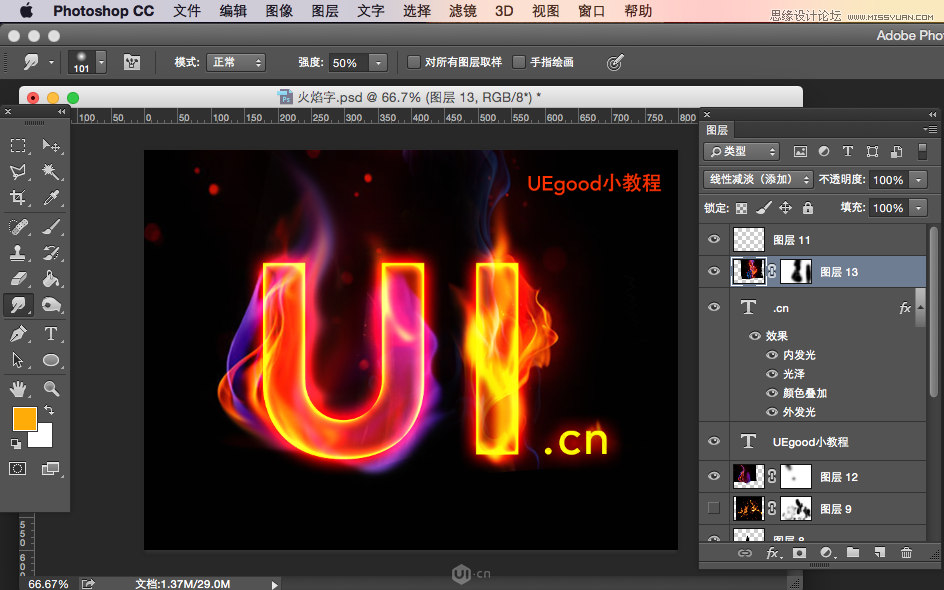Select the Zoom tool
The width and height of the screenshot is (944, 590).
[51, 389]
